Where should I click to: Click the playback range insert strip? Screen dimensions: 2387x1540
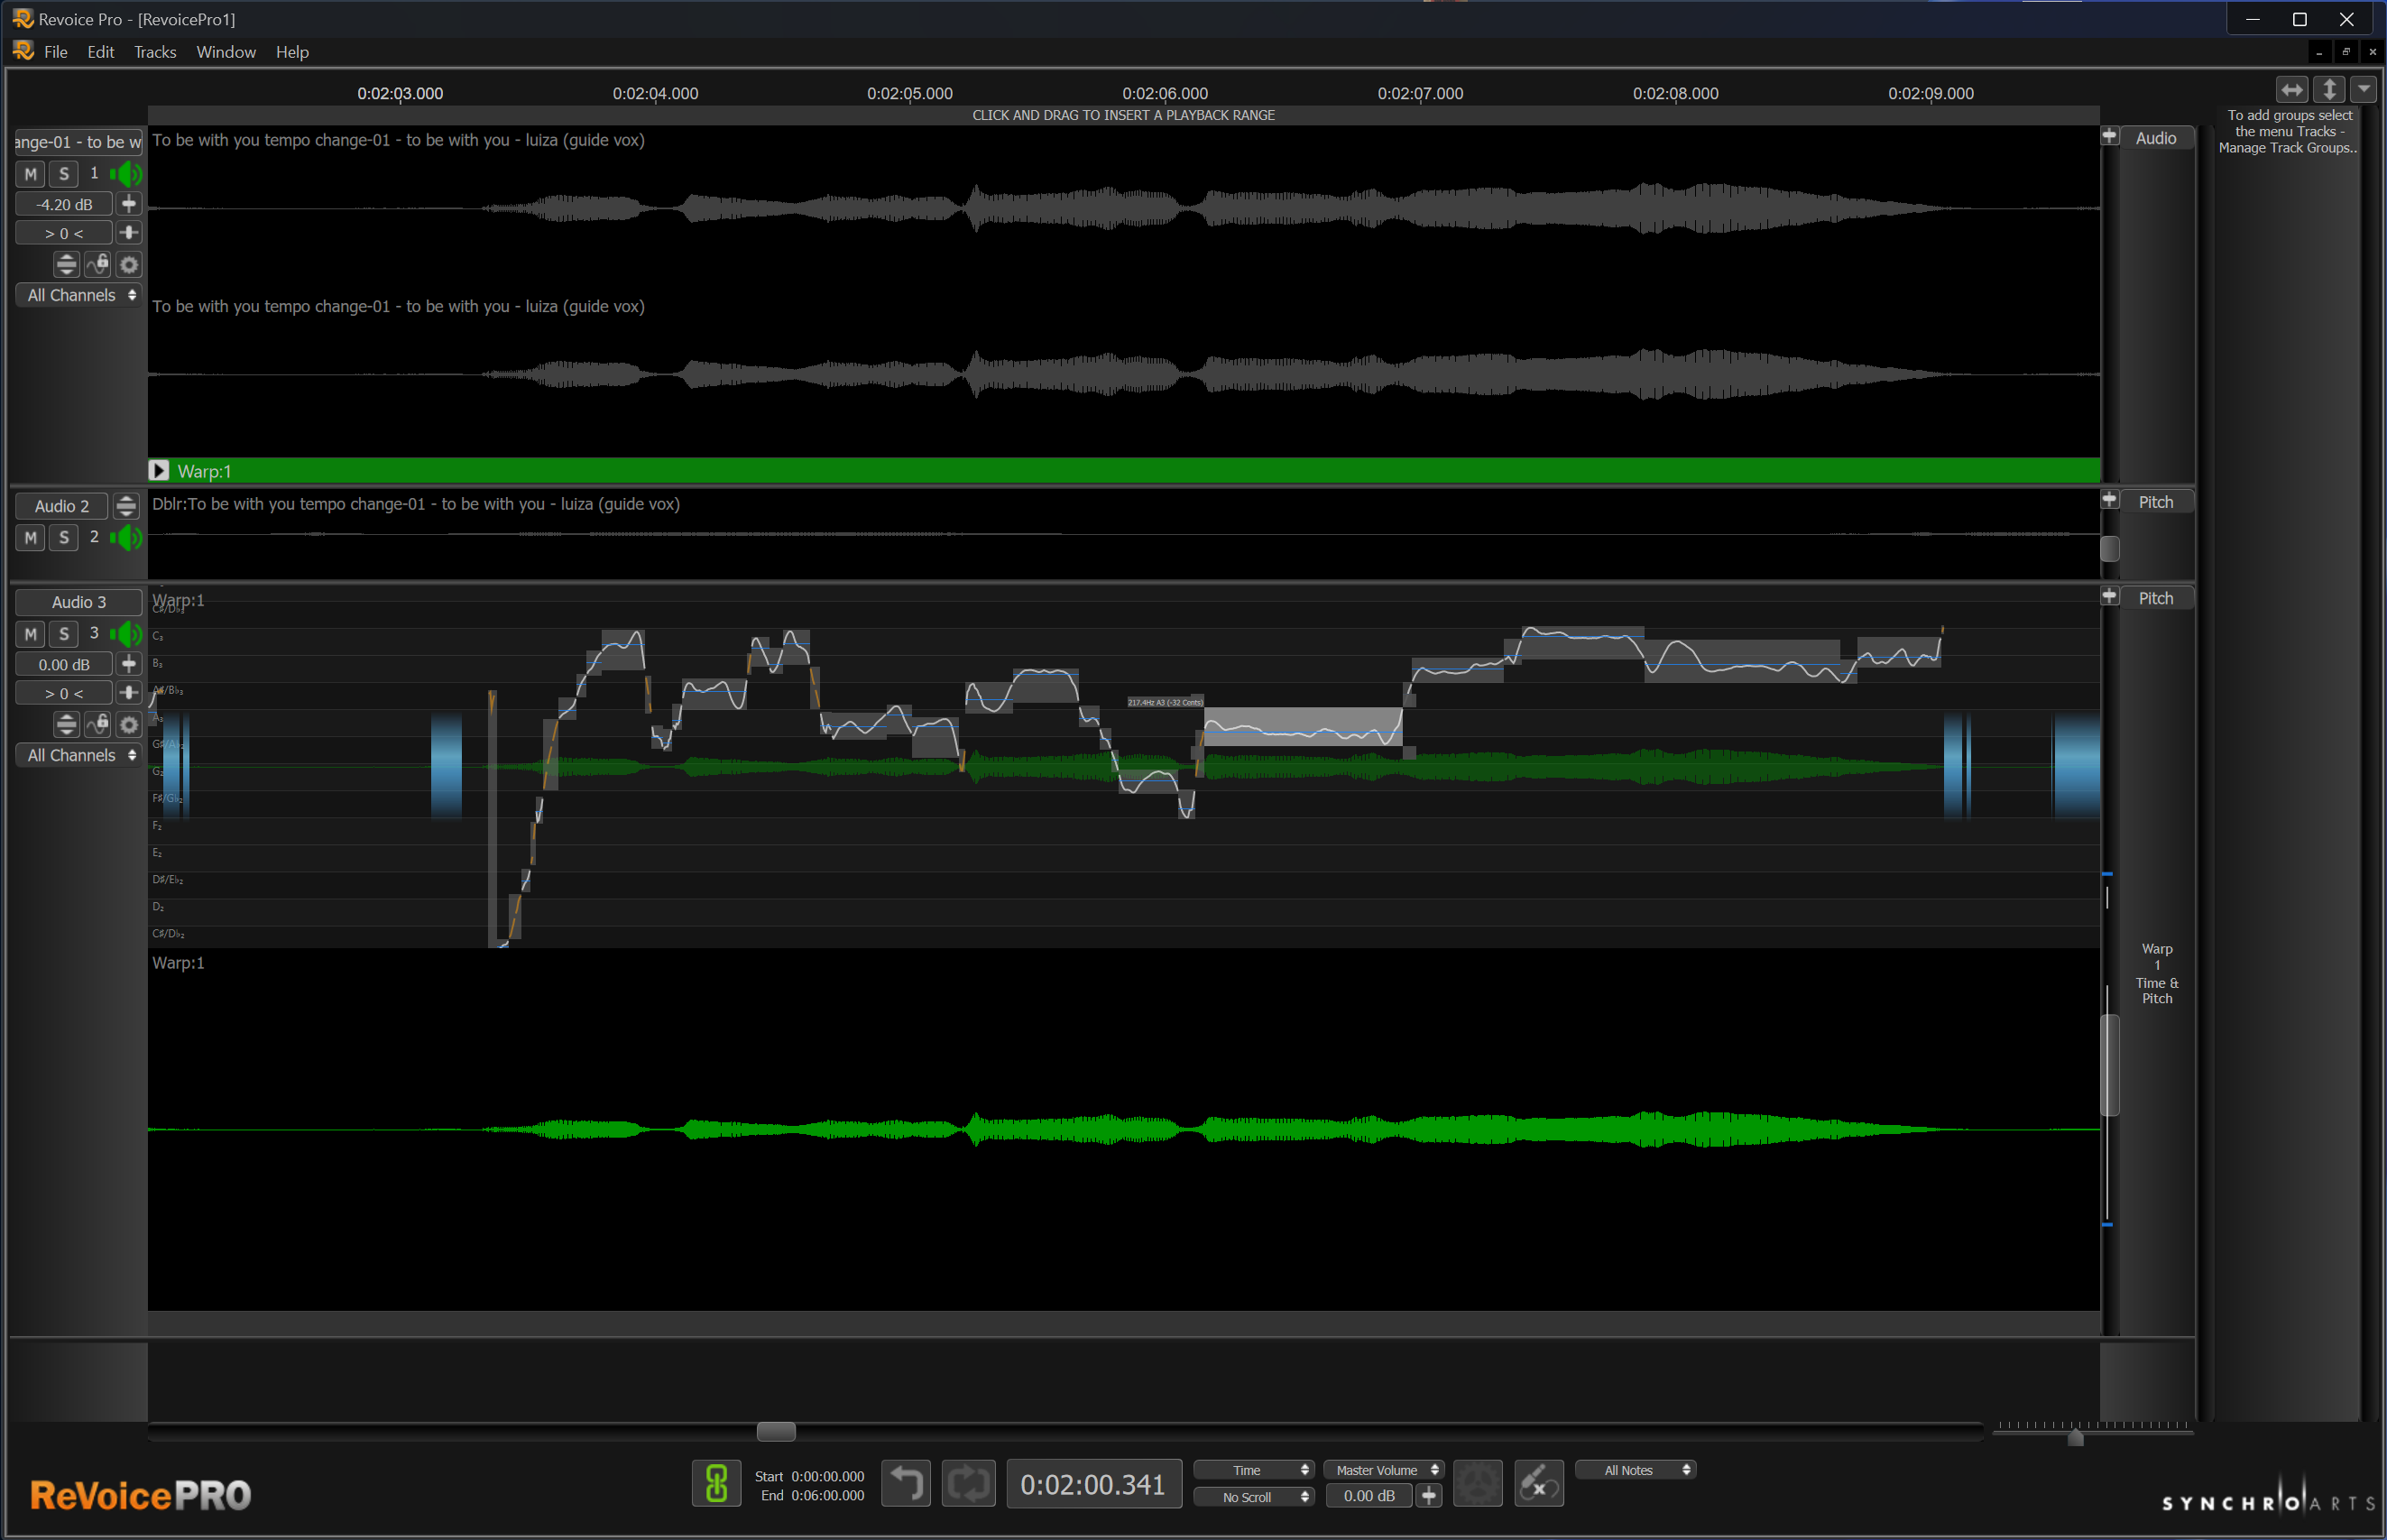point(1123,115)
